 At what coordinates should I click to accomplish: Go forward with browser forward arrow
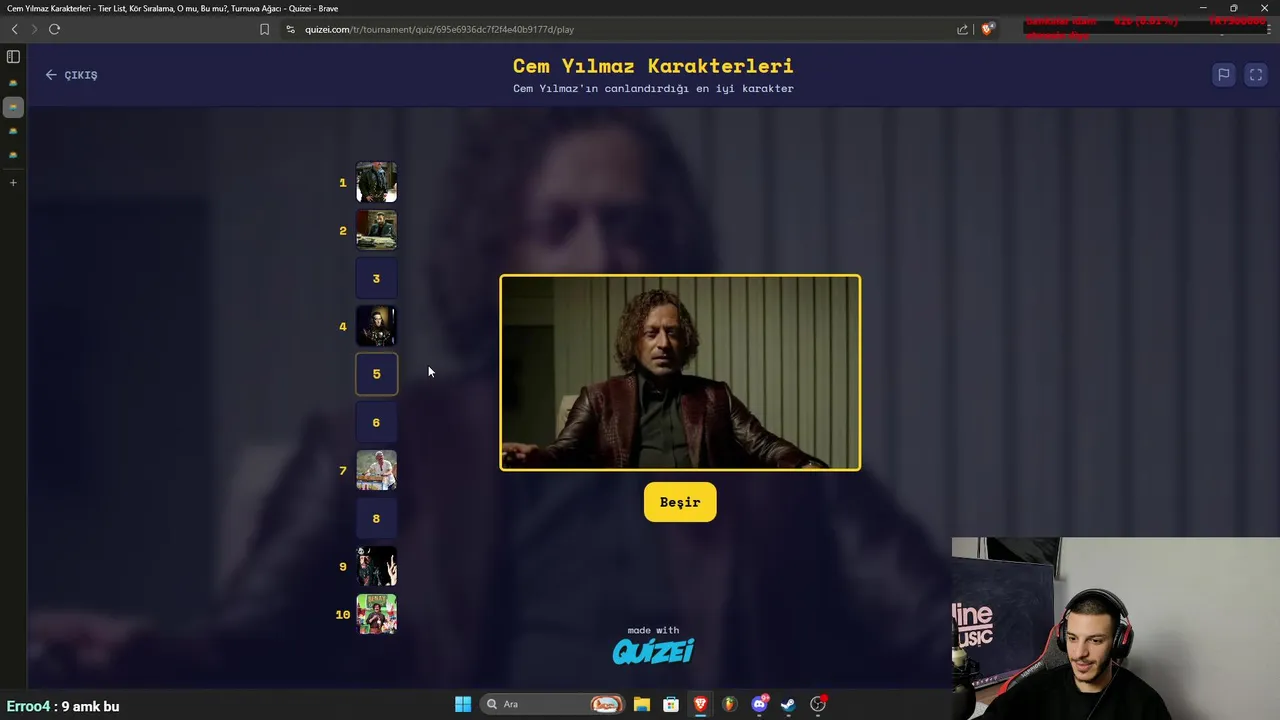(33, 29)
